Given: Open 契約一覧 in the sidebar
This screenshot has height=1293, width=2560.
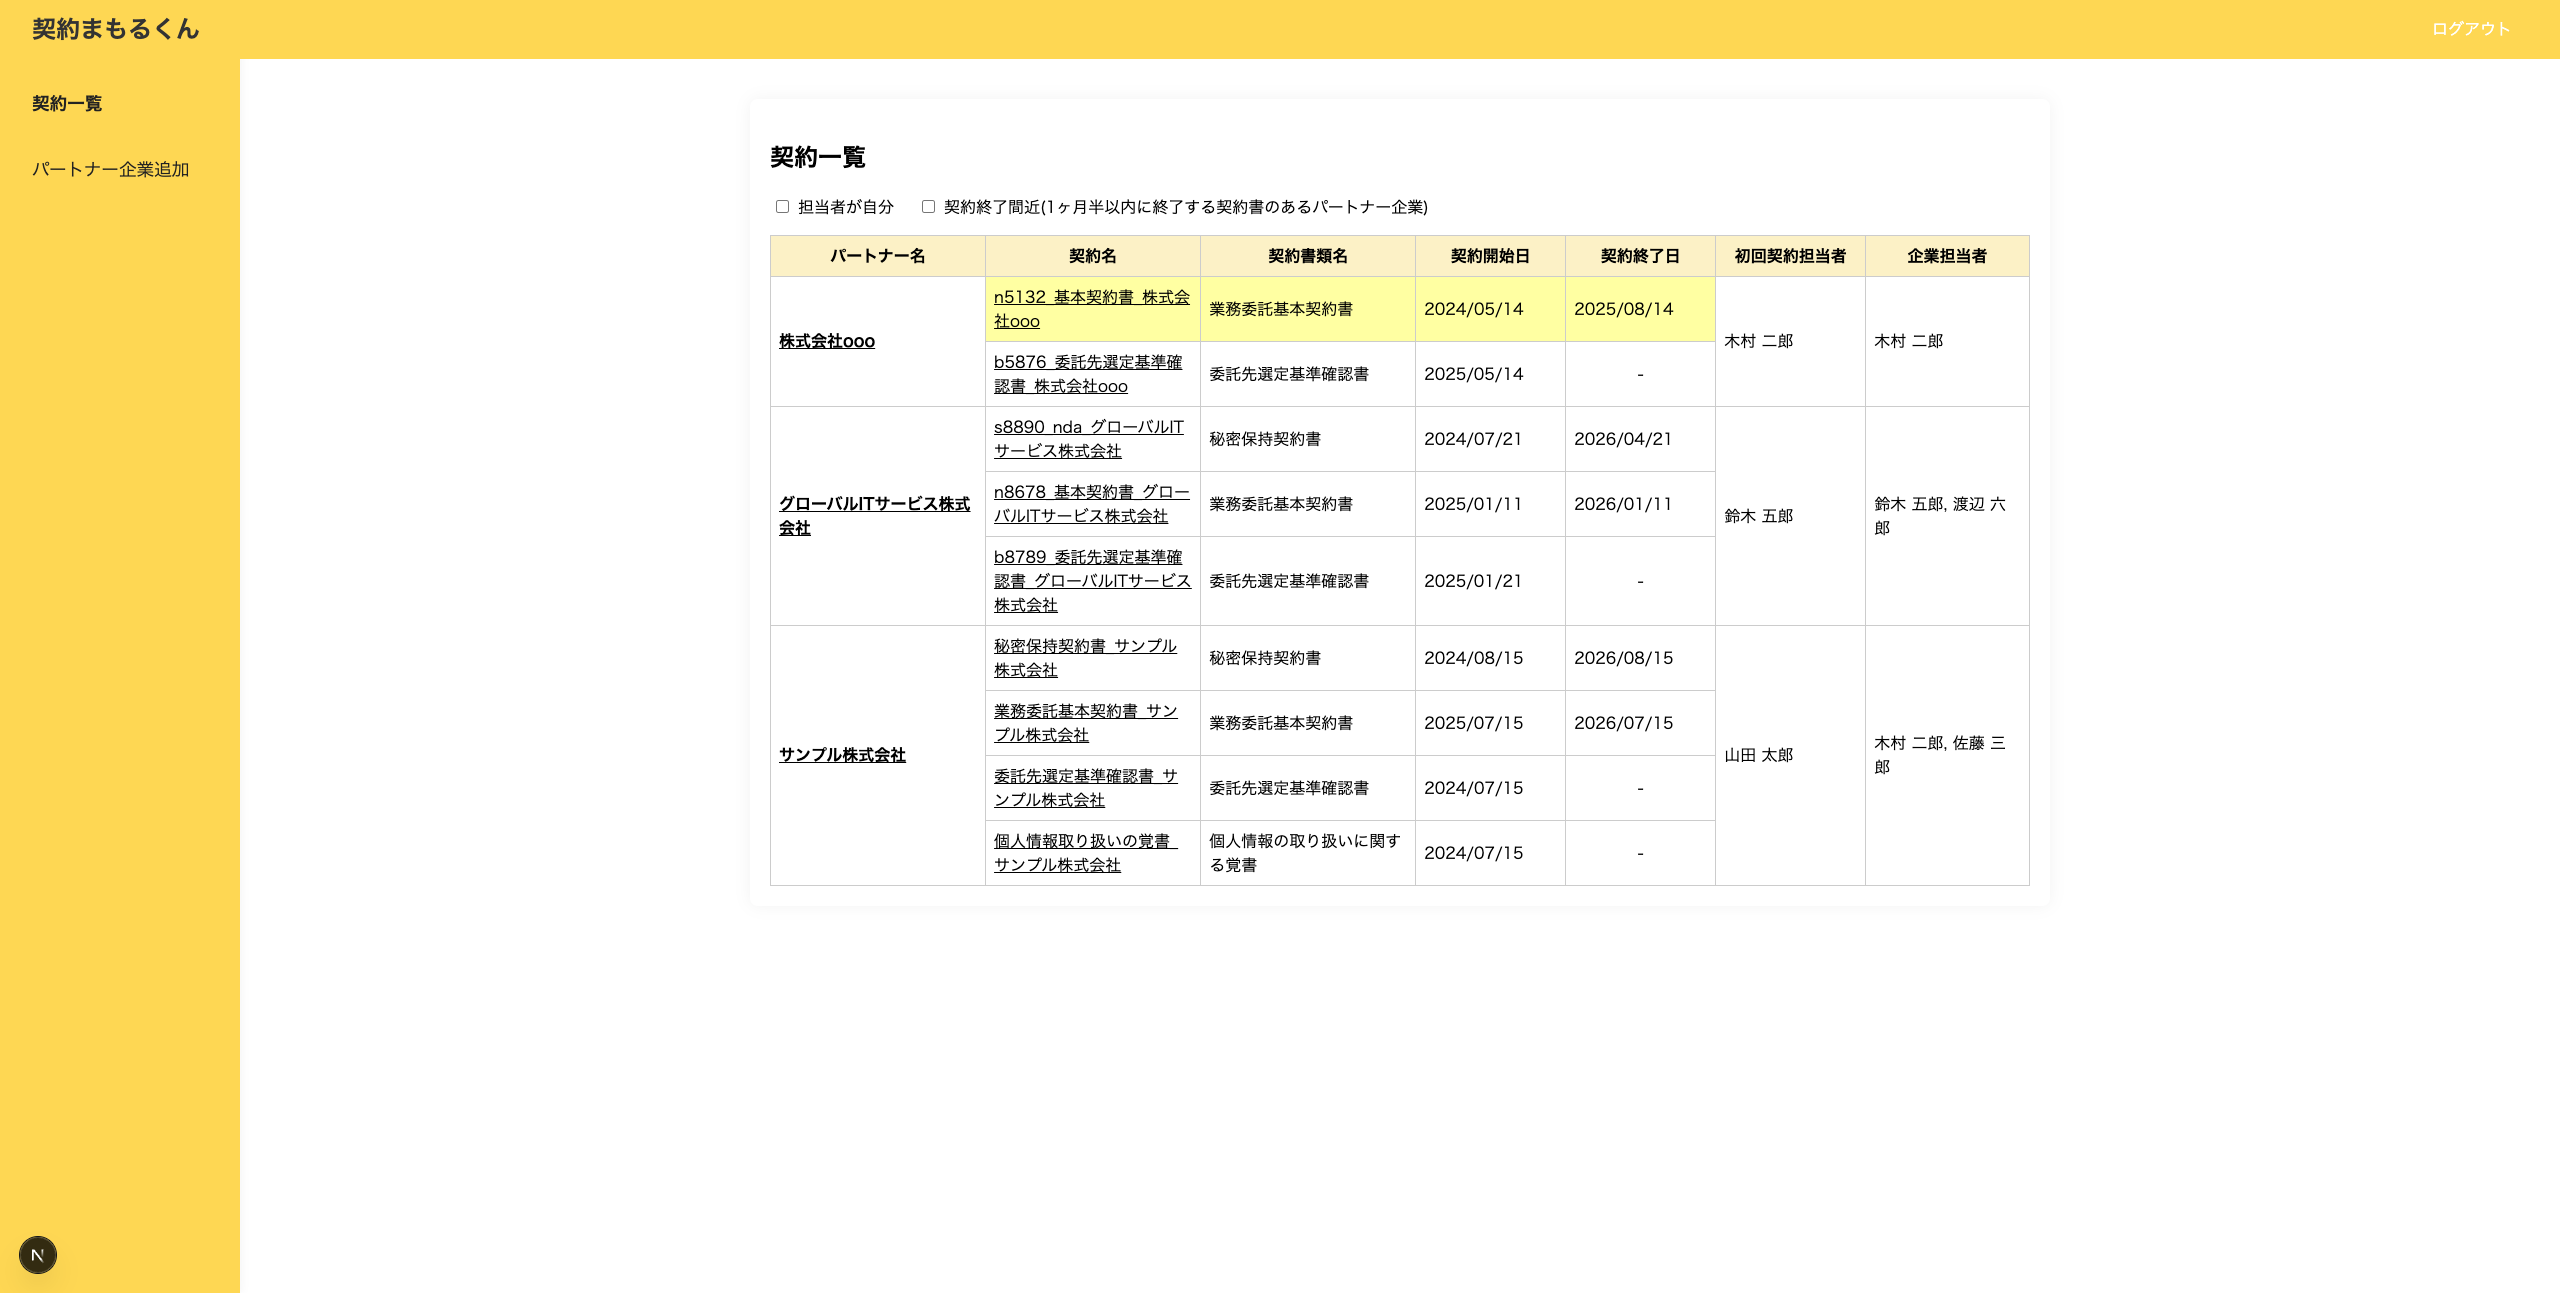Looking at the screenshot, I should coord(67,104).
